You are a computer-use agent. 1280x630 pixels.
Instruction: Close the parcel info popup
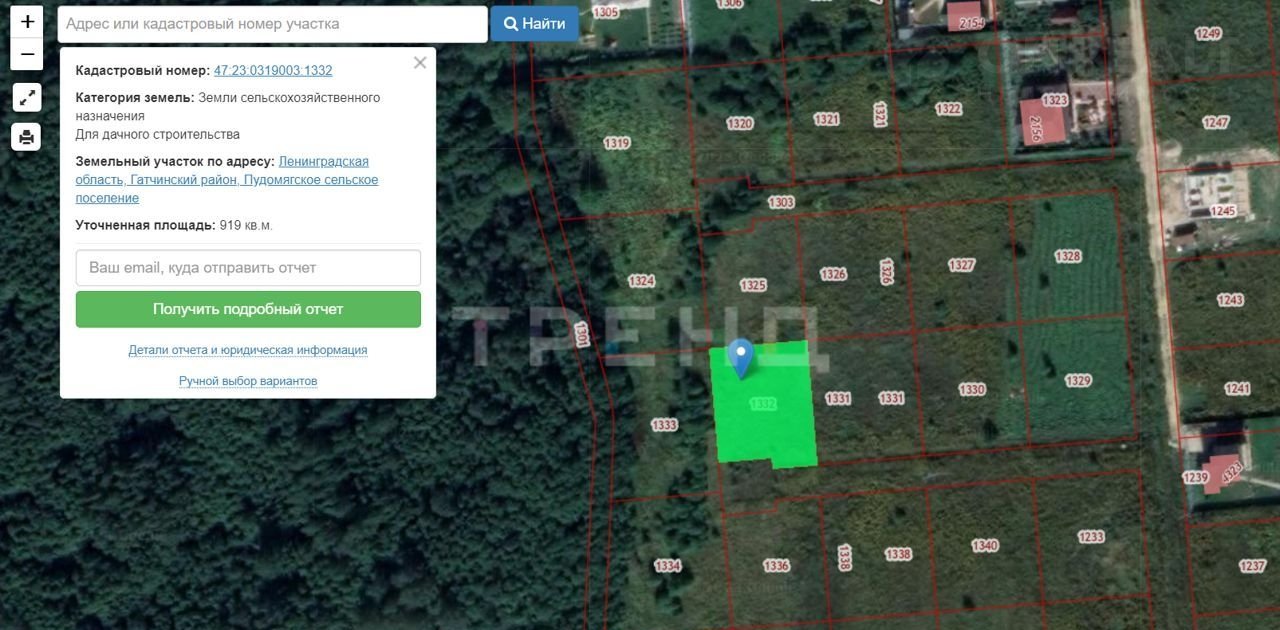420,63
